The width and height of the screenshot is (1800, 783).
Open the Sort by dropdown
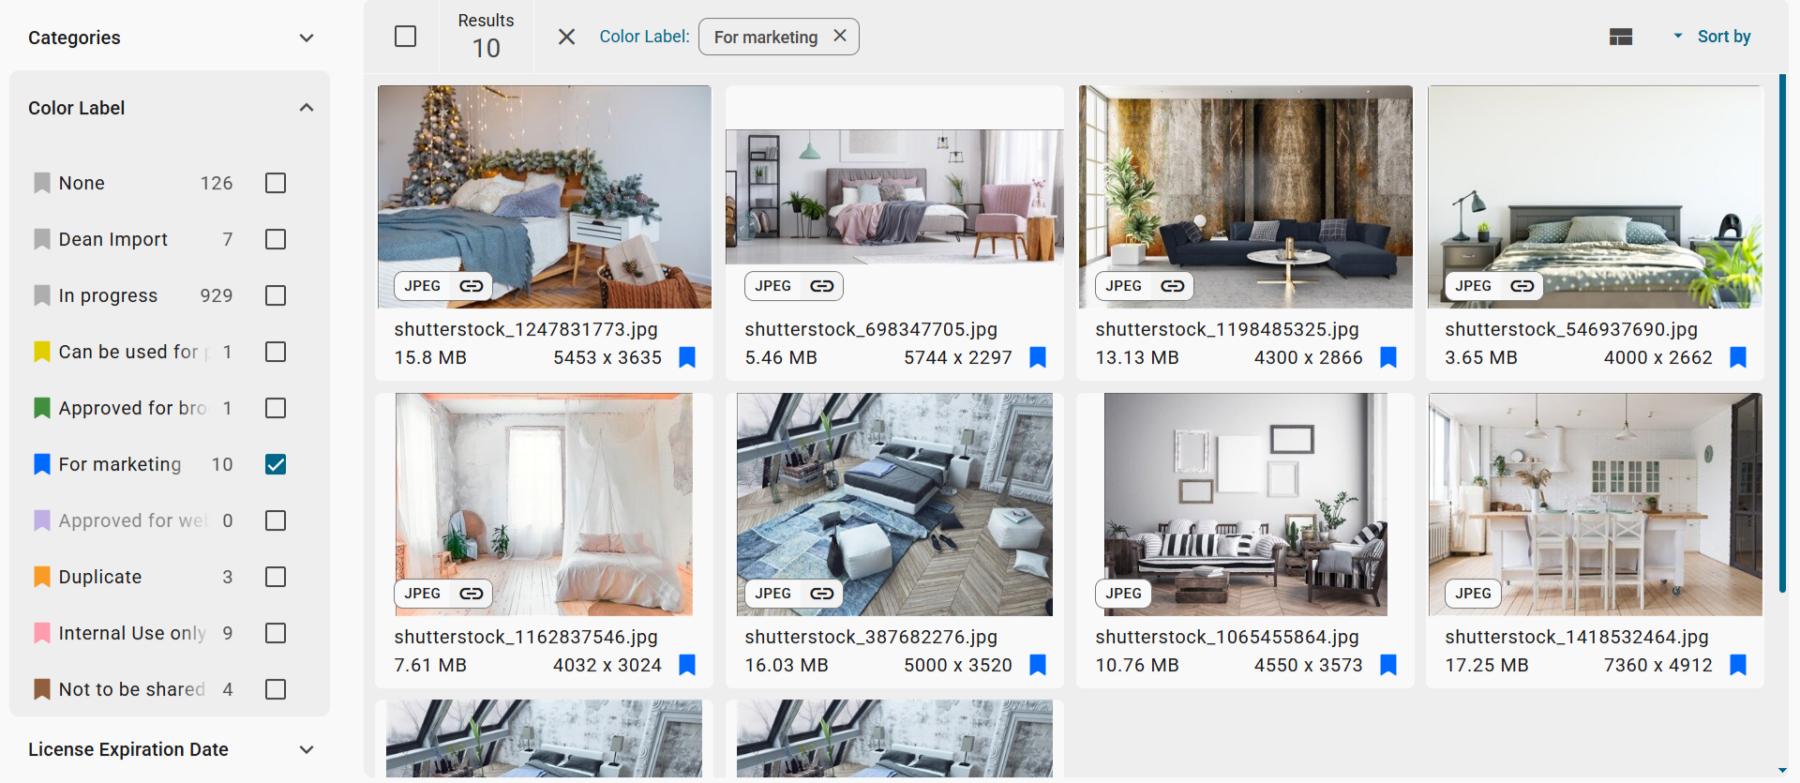[x=1713, y=37]
